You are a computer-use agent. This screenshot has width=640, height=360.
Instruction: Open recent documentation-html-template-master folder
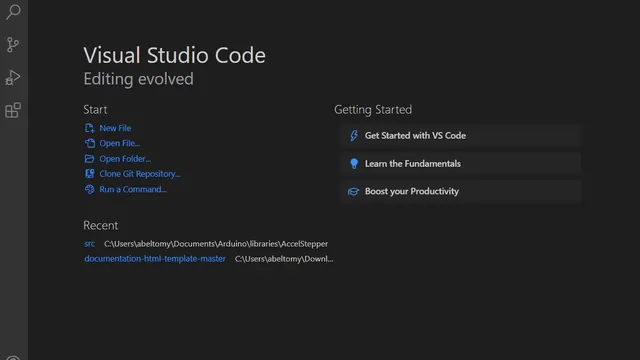point(155,259)
